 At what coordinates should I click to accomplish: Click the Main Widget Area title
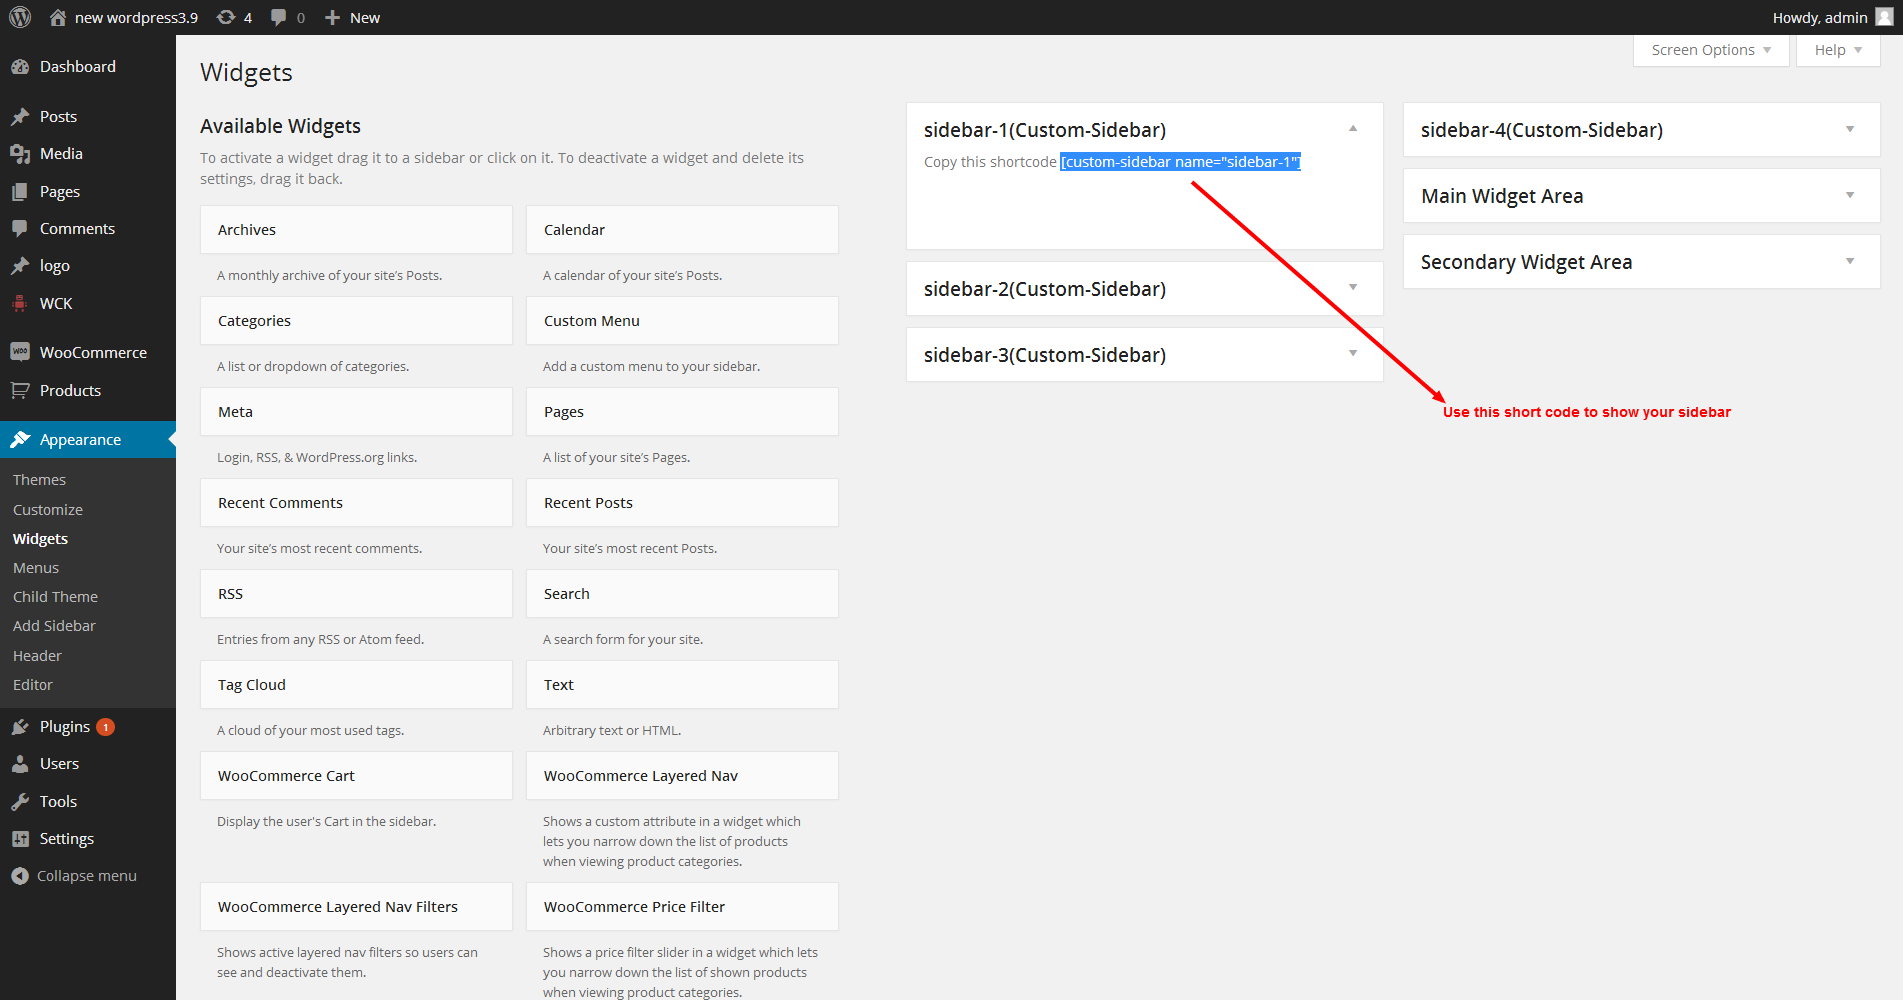tap(1502, 196)
